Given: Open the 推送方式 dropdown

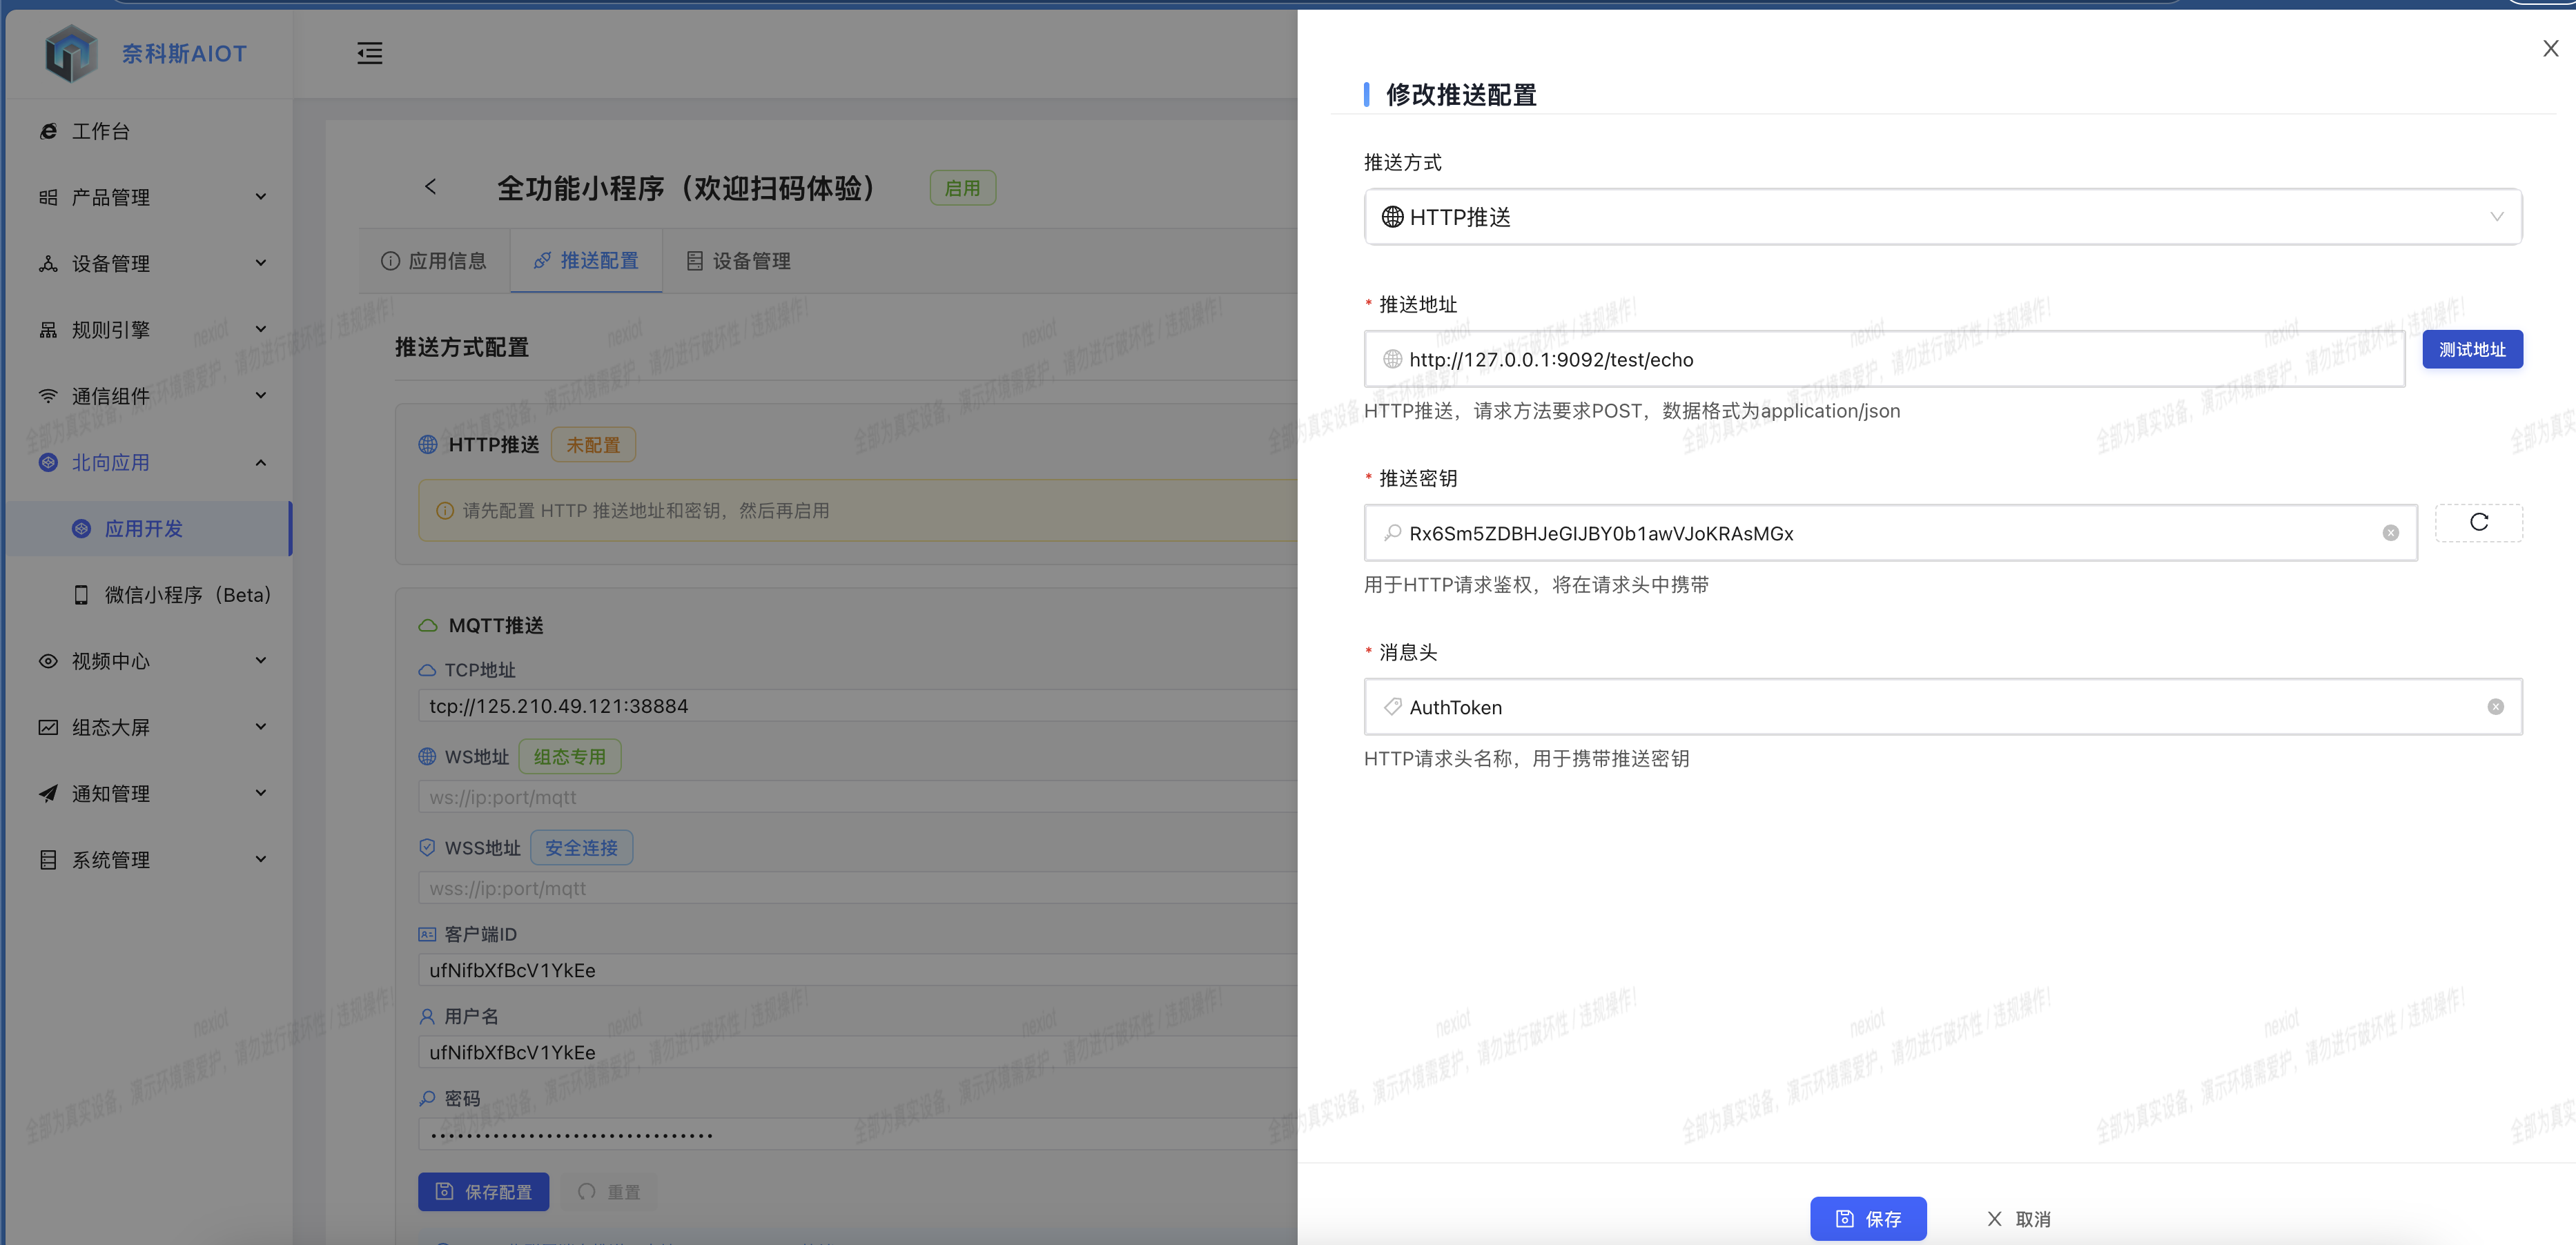Looking at the screenshot, I should [x=1942, y=217].
